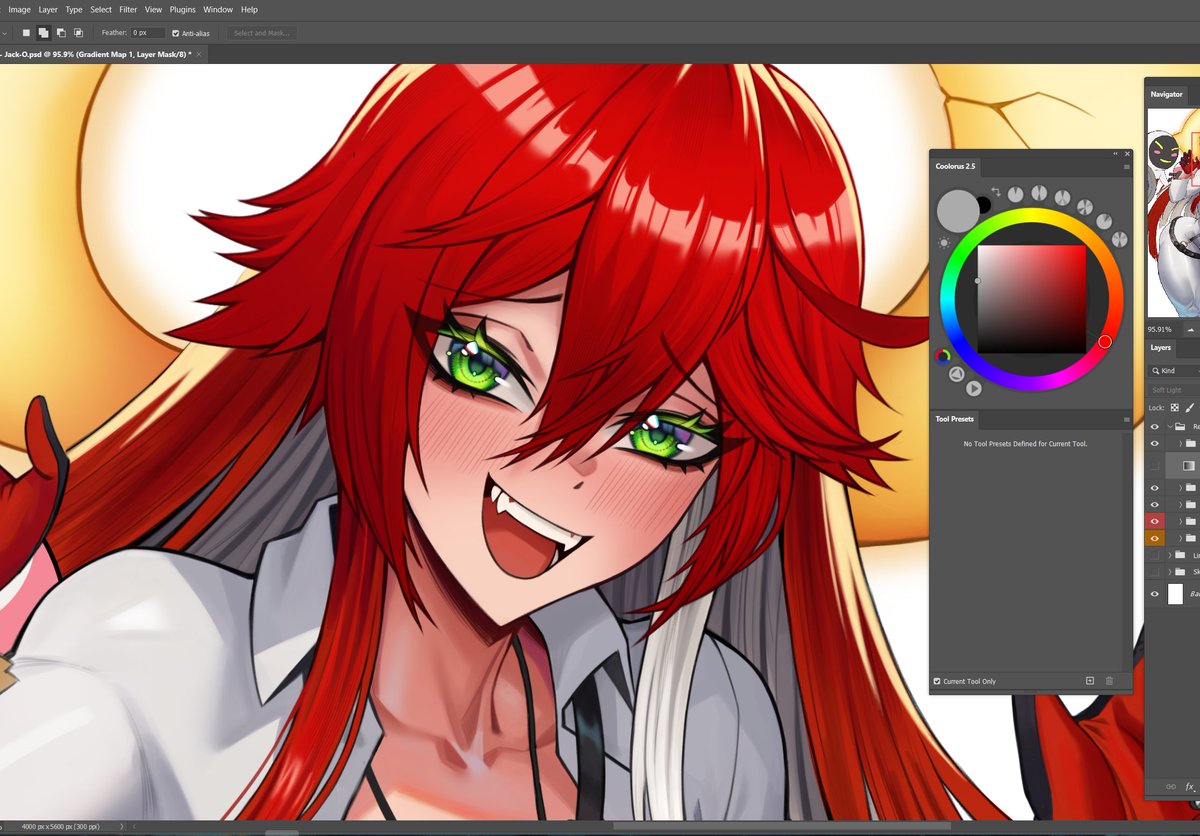The image size is (1200, 836).
Task: Open the Window menu
Action: (x=218, y=9)
